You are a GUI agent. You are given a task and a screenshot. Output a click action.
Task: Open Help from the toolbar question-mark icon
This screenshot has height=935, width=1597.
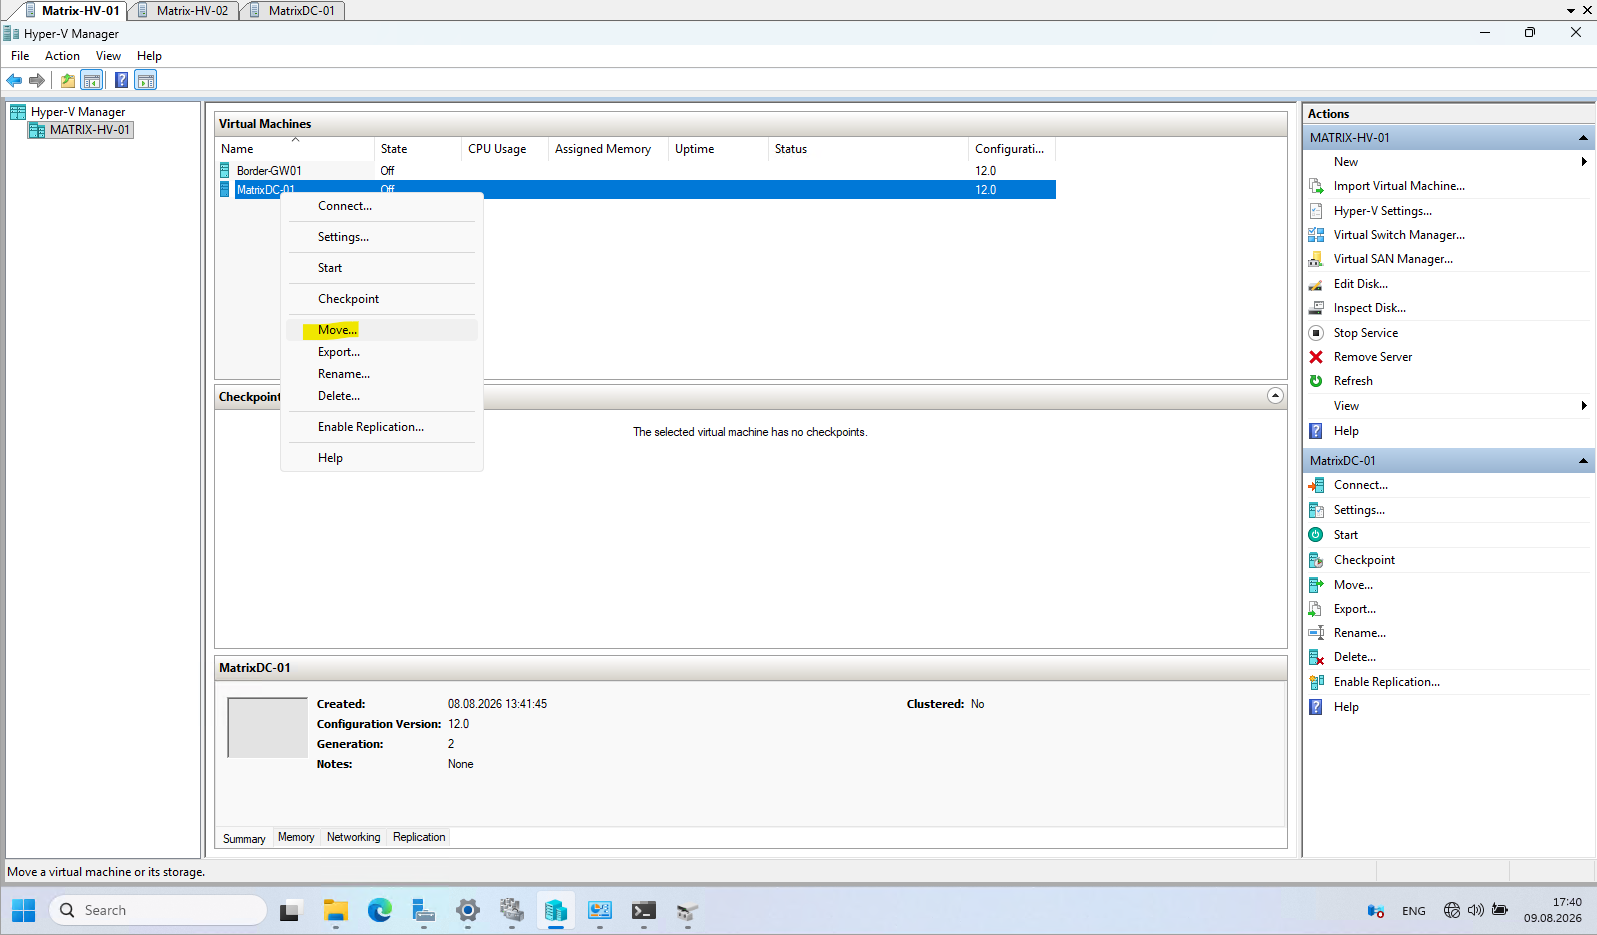(x=121, y=80)
